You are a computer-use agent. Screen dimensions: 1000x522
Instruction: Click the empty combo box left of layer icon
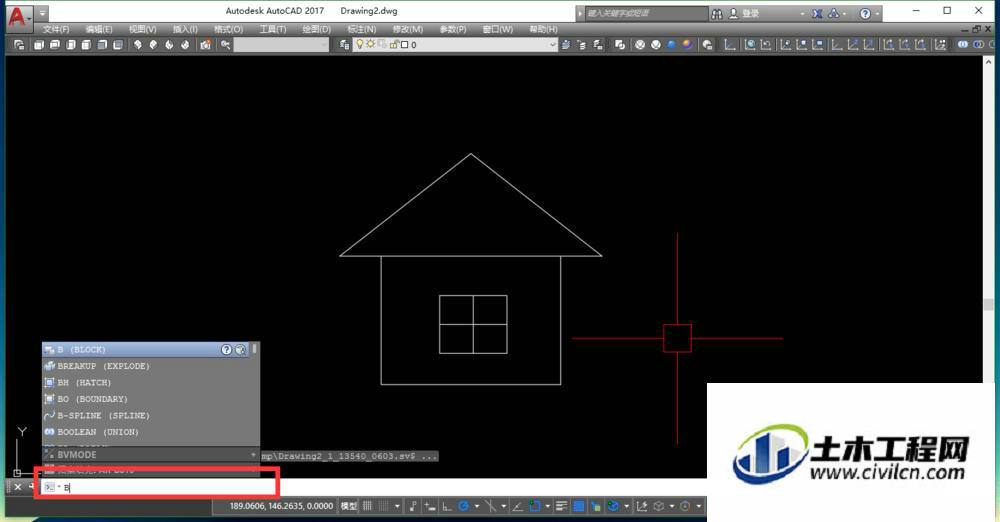pos(281,45)
